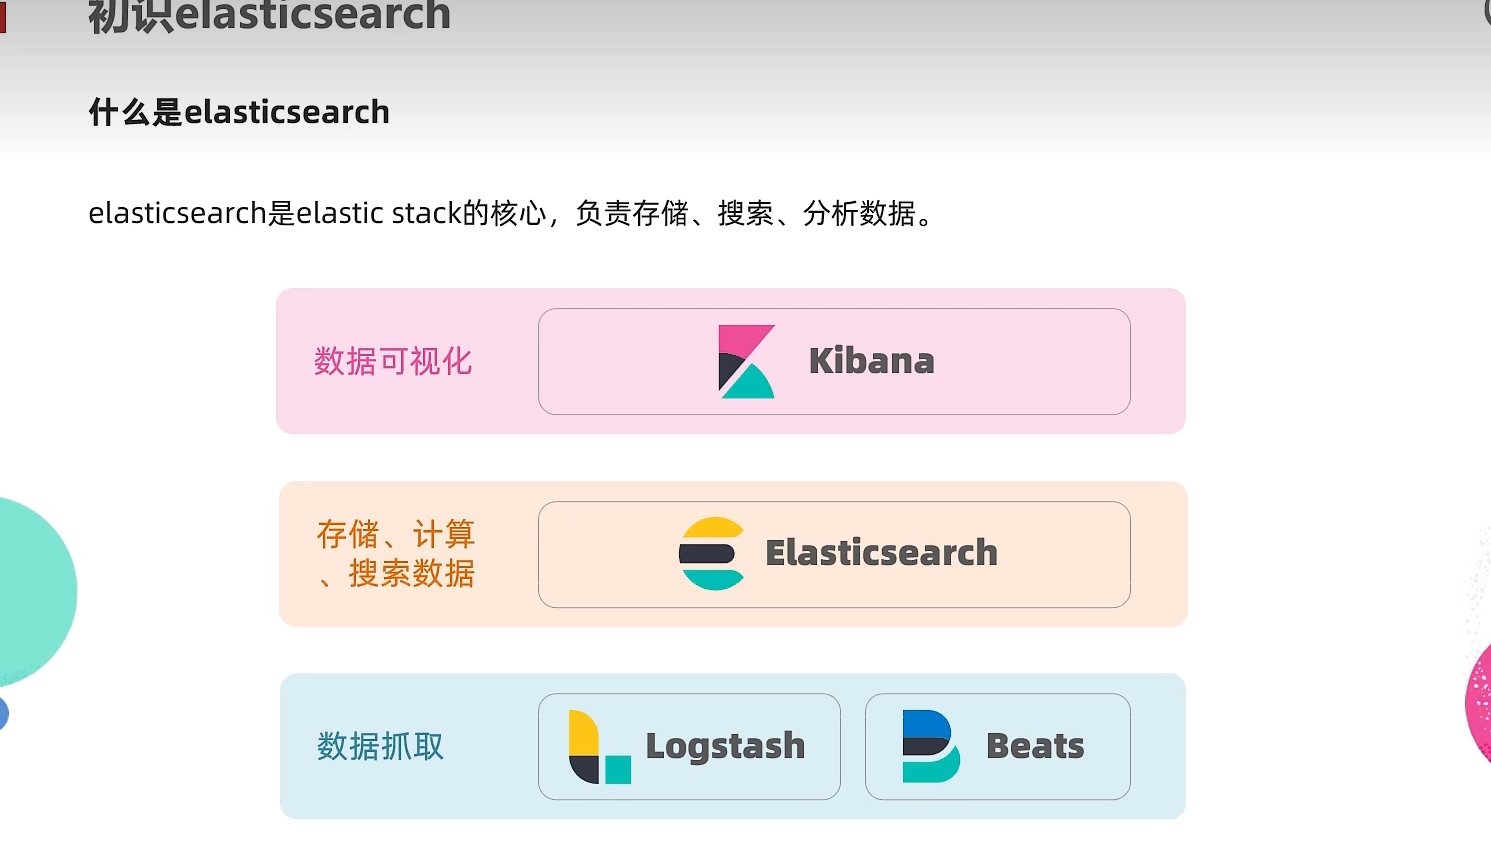Click the first word of the description sentence
Screen dimensions: 1491x856
pyautogui.click(x=177, y=213)
